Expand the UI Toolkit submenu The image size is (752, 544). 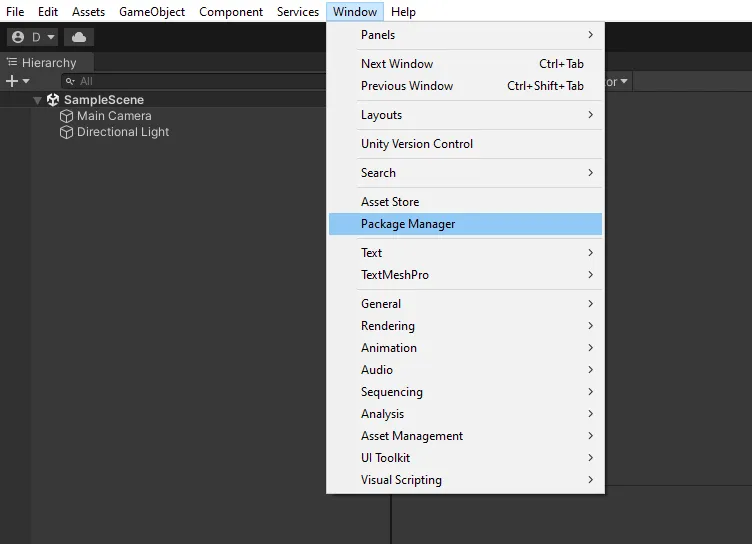tap(465, 458)
